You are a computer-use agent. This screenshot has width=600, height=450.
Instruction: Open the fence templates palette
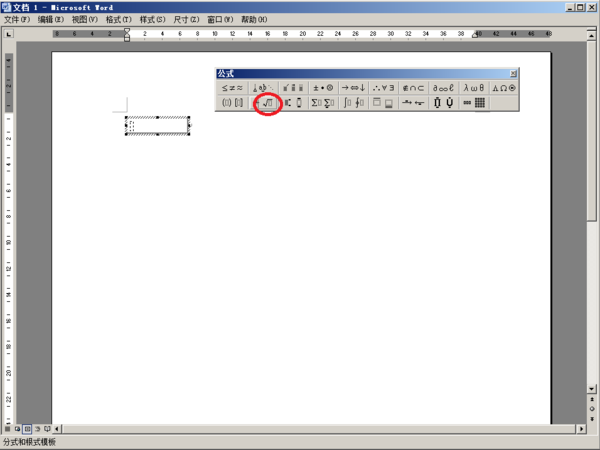click(232, 103)
